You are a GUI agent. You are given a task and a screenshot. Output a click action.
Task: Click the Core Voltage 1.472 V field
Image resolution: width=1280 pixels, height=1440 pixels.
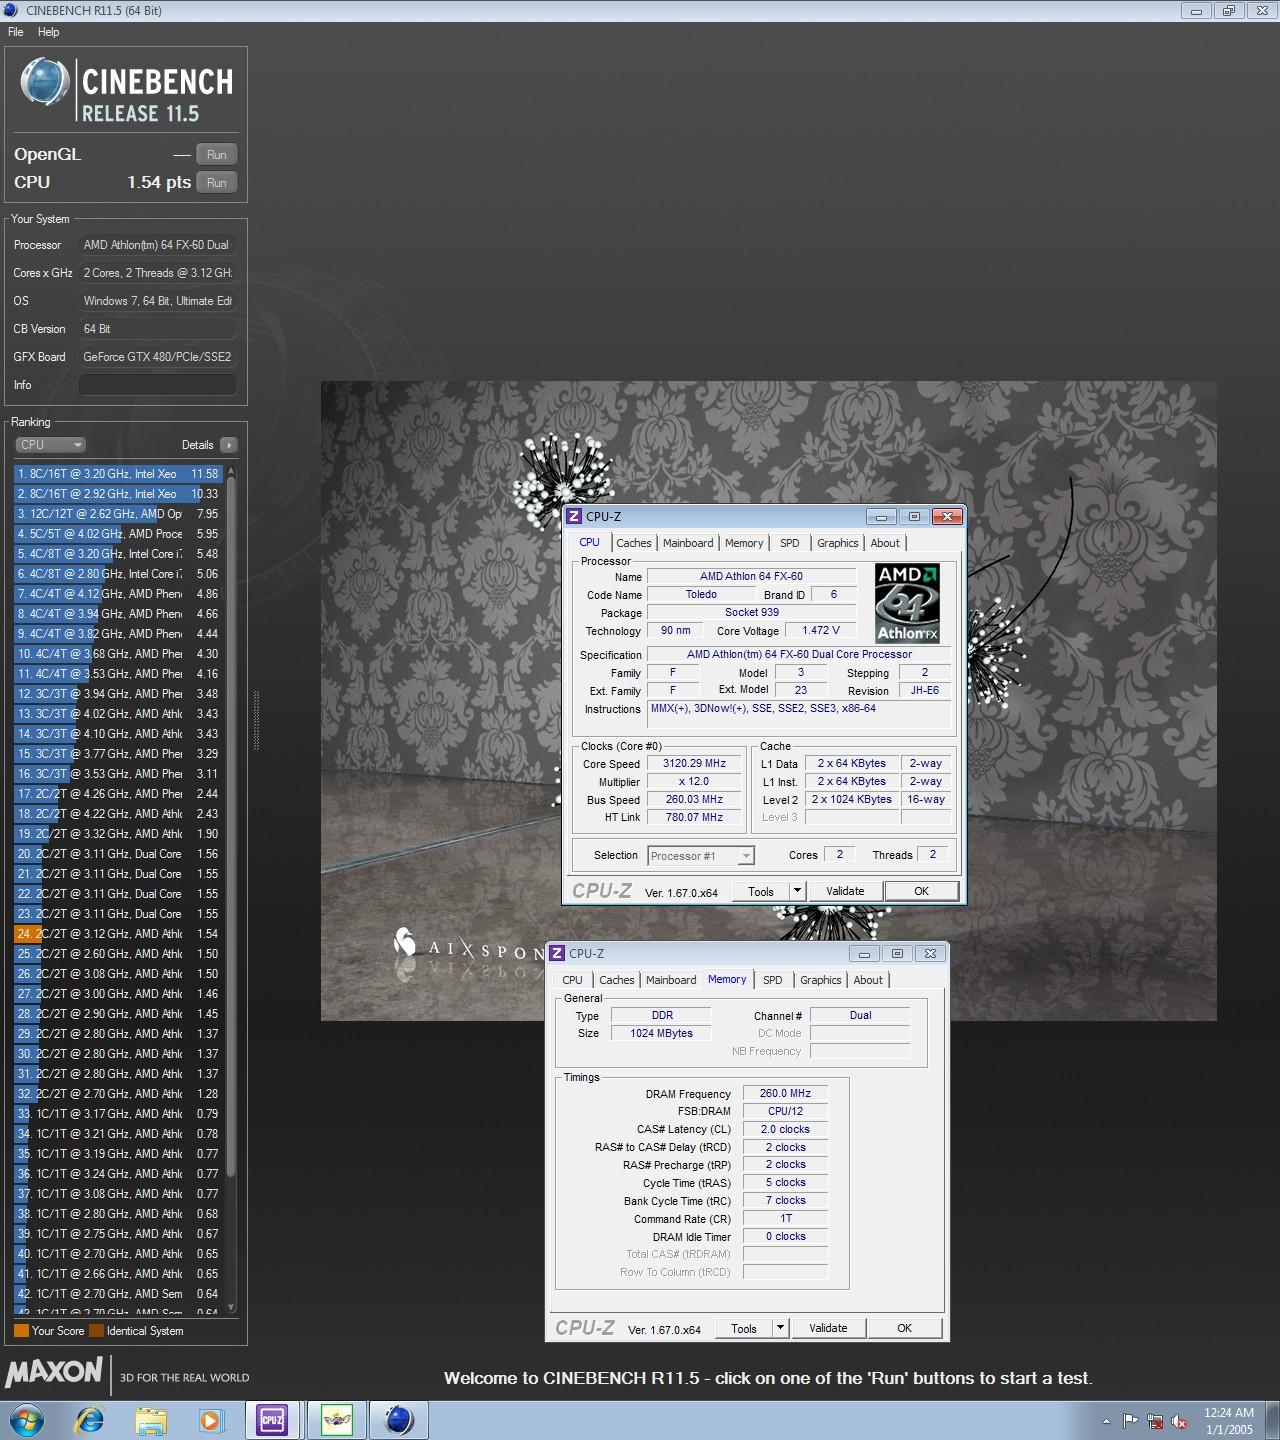pos(821,631)
